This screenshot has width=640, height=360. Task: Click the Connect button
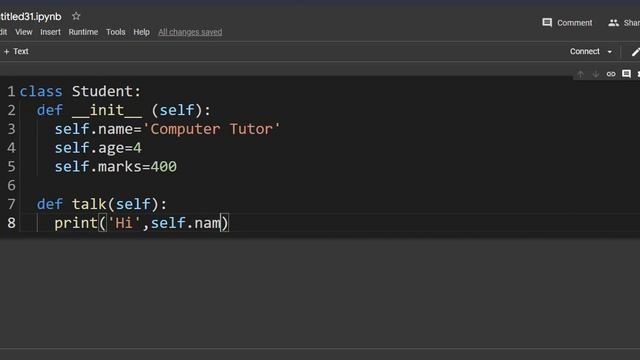click(585, 51)
